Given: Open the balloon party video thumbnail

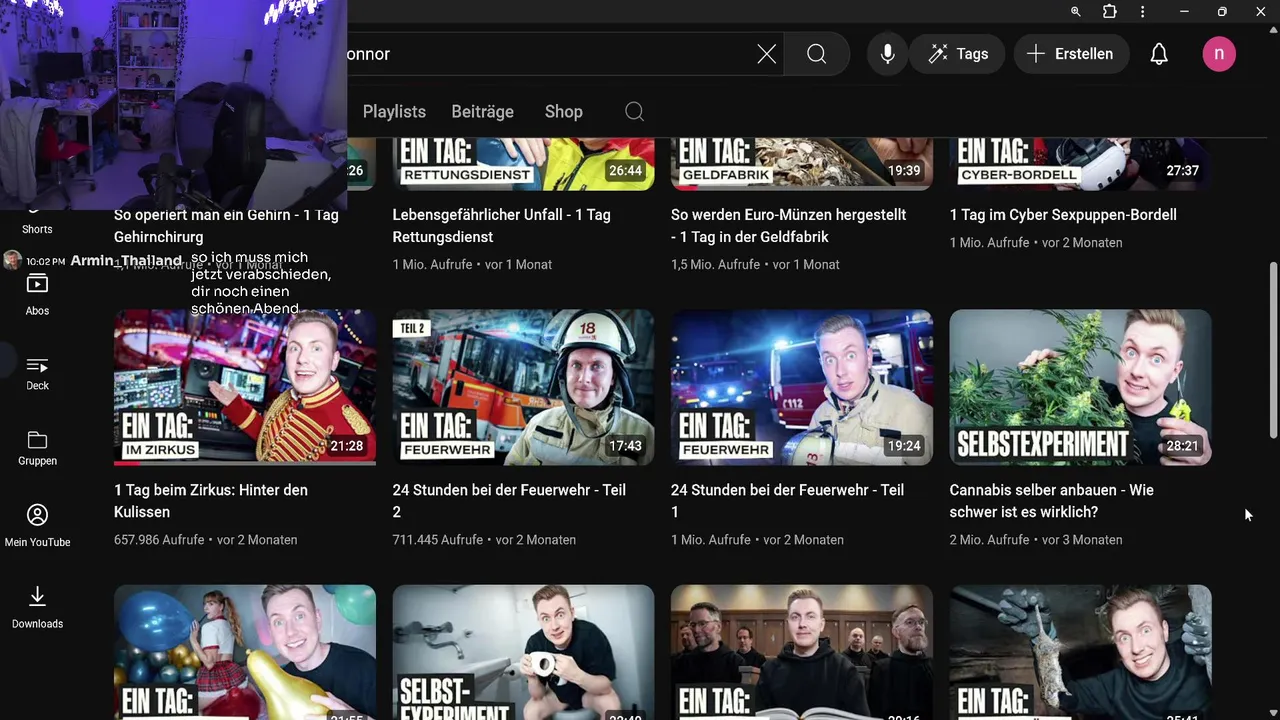Looking at the screenshot, I should [245, 652].
